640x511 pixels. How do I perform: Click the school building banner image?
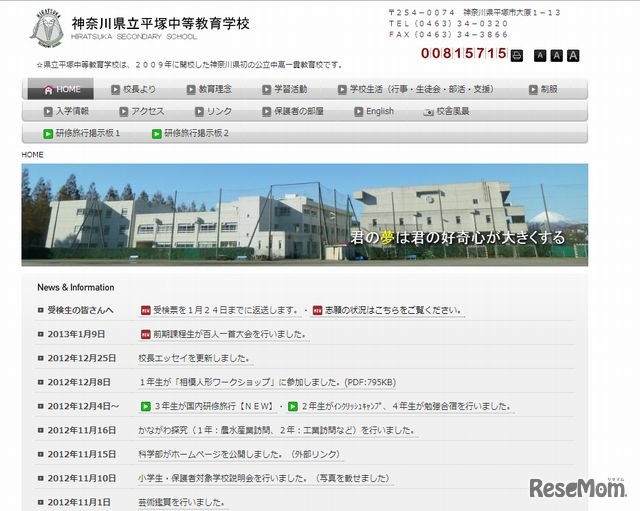point(305,215)
